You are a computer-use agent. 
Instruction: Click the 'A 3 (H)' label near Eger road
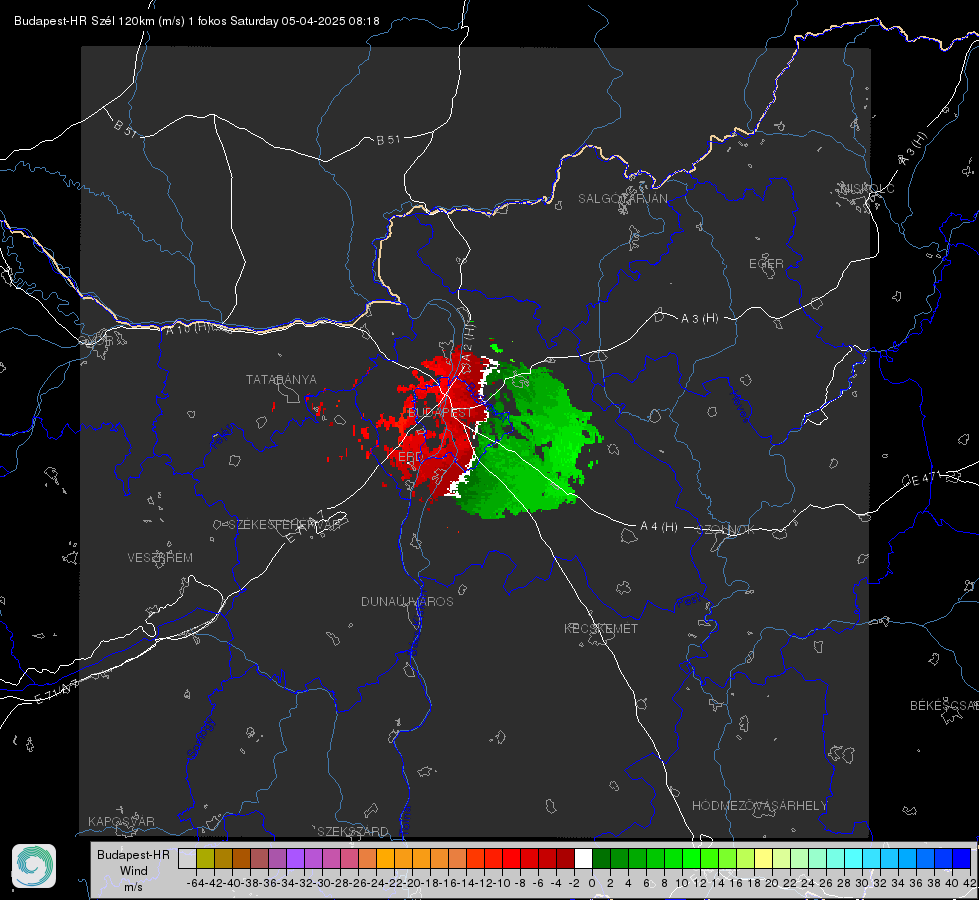tap(699, 318)
